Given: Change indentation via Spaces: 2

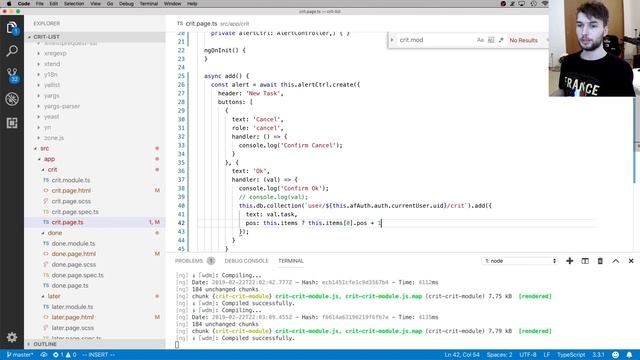Looking at the screenshot, I should click(x=499, y=355).
